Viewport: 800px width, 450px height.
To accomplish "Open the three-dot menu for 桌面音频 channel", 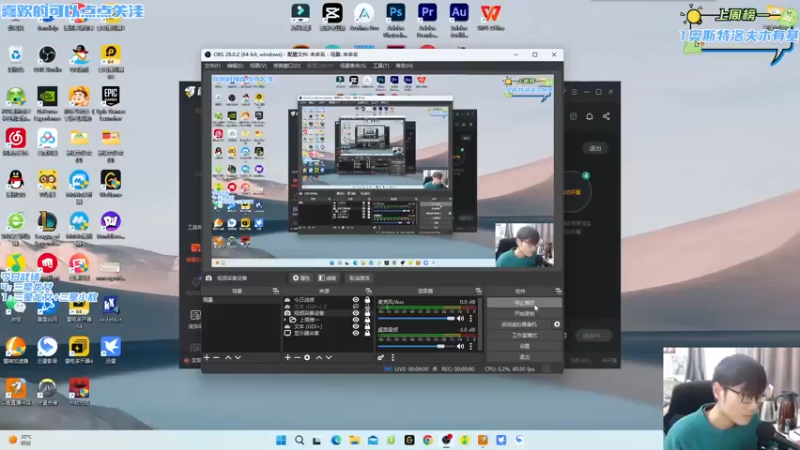I will click(470, 346).
